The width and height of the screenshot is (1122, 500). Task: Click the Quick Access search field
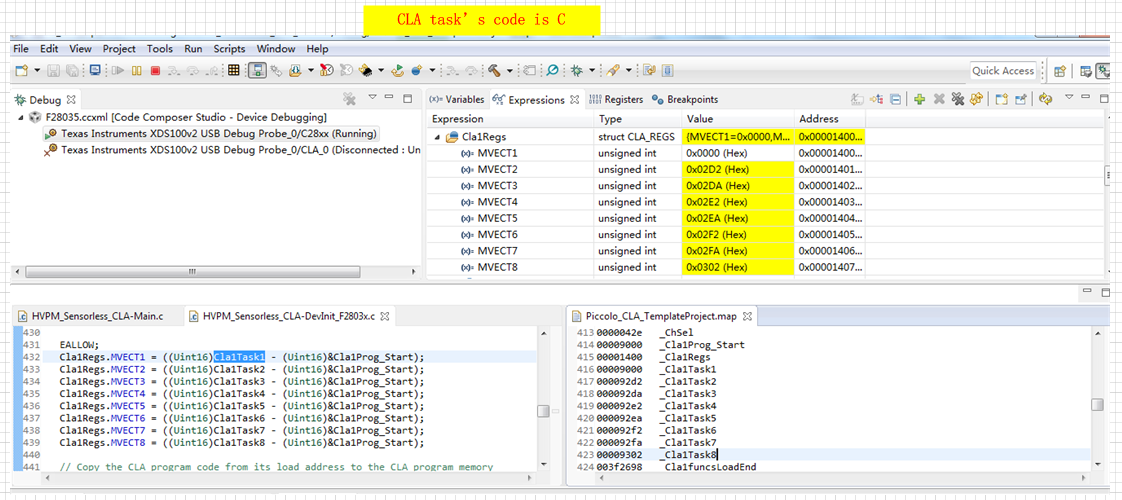point(1003,71)
